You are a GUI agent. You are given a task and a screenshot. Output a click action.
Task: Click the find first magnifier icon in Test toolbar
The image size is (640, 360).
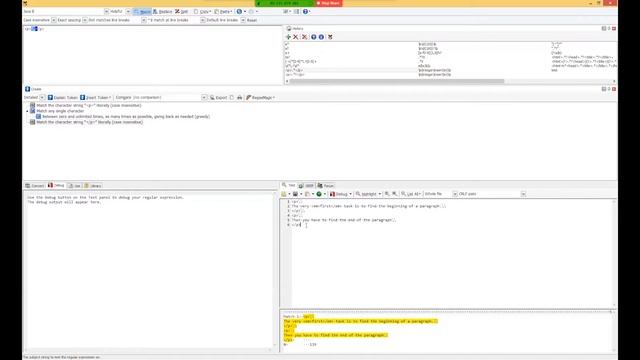[x=387, y=194]
